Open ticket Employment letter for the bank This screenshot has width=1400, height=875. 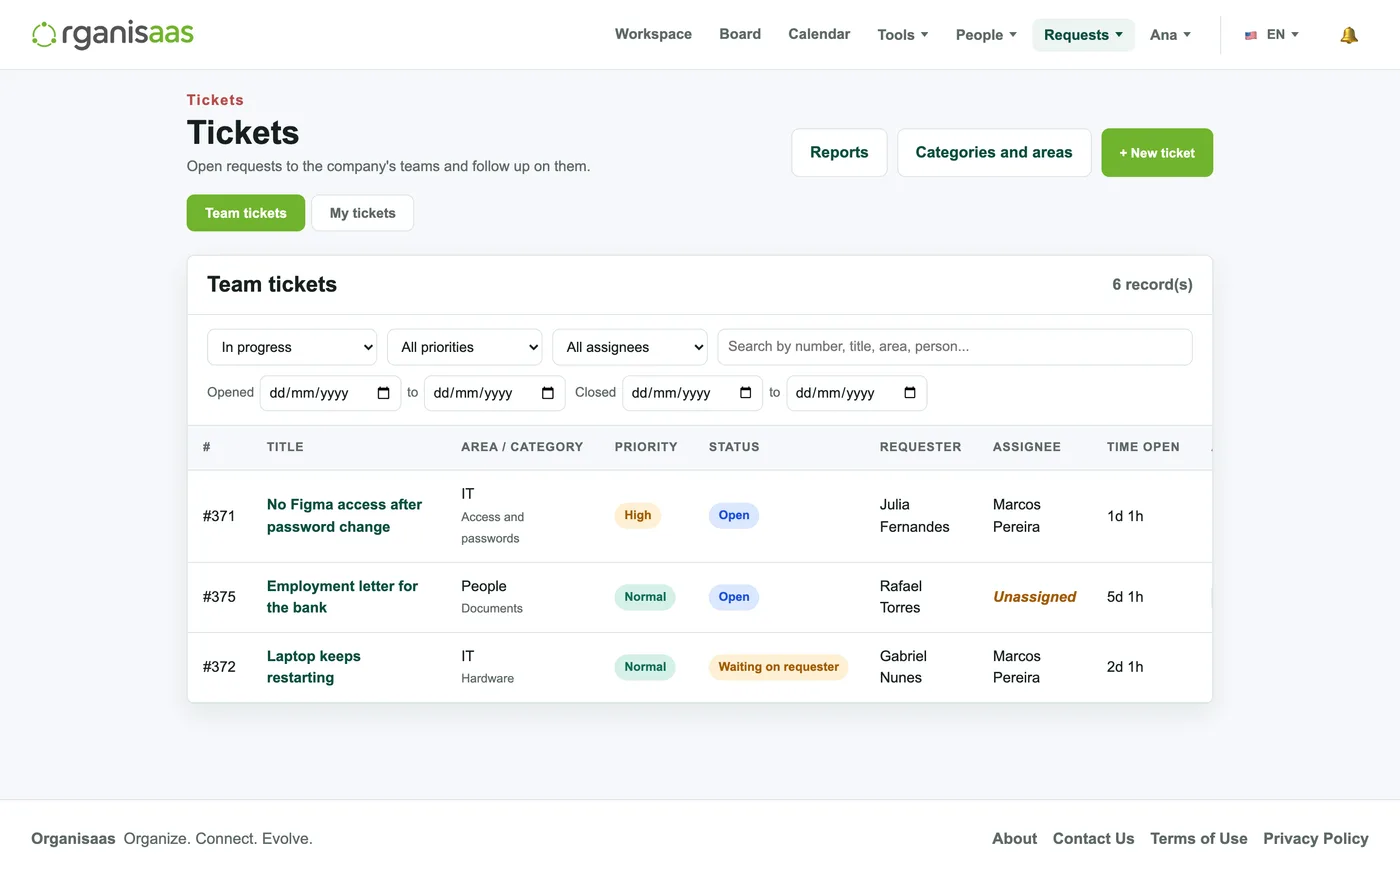(x=342, y=597)
